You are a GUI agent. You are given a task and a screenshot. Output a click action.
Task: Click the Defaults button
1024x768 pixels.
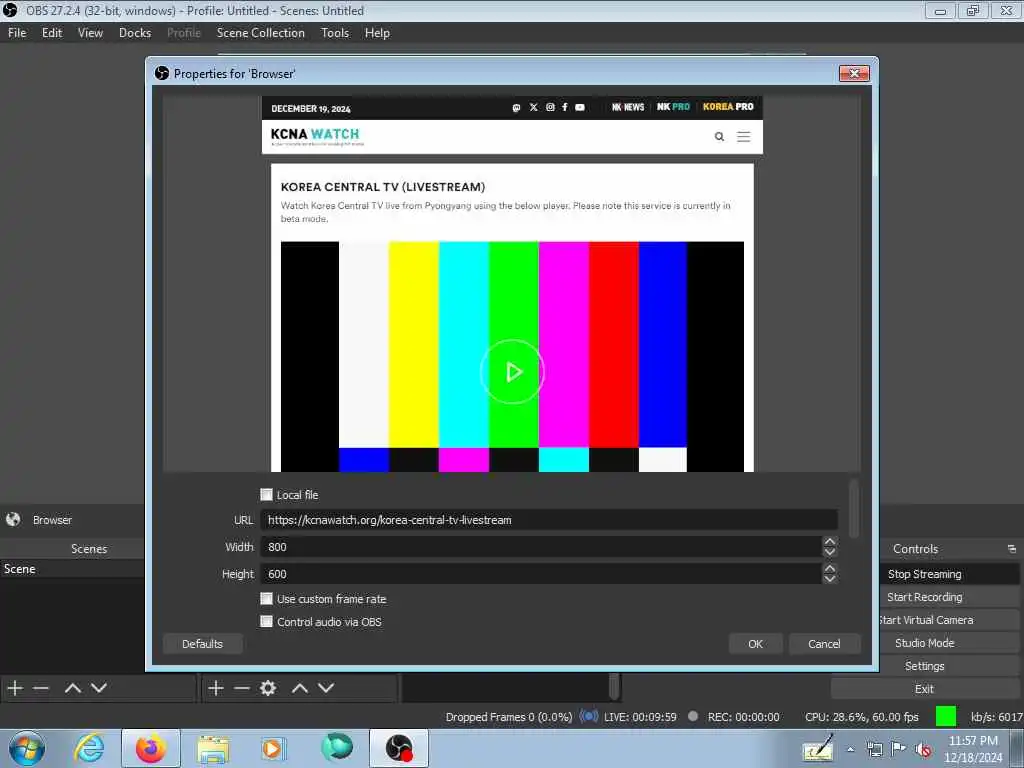pos(202,643)
